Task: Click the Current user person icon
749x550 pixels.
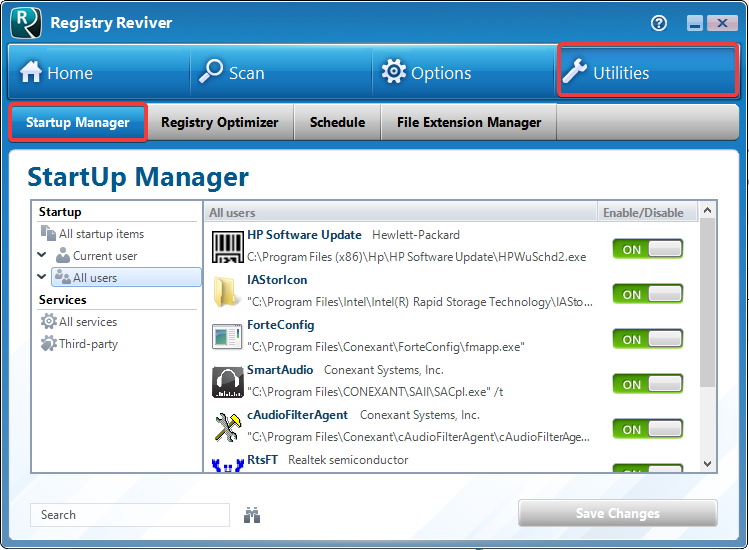Action: pyautogui.click(x=63, y=256)
